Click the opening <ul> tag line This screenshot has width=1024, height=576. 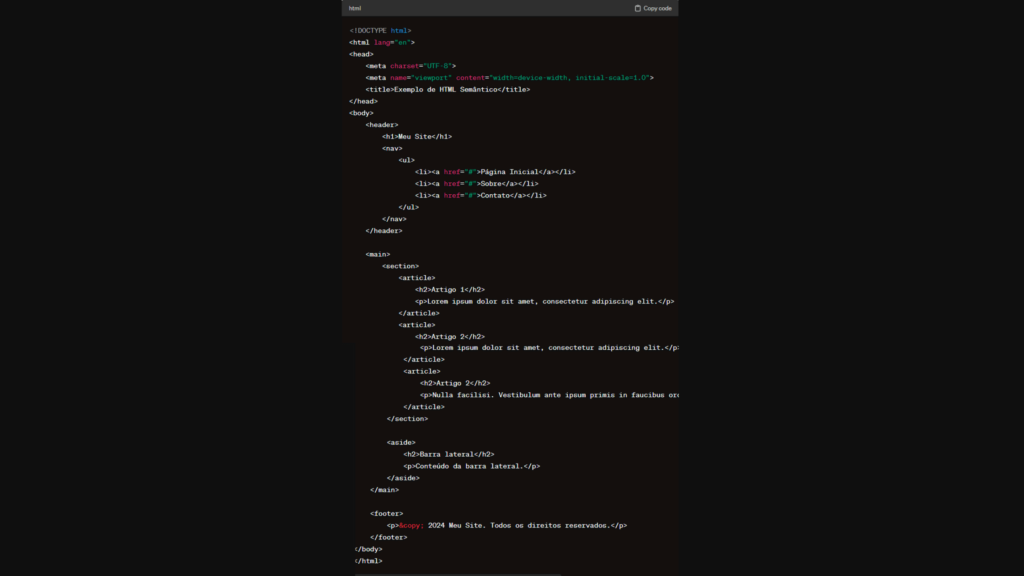point(407,160)
